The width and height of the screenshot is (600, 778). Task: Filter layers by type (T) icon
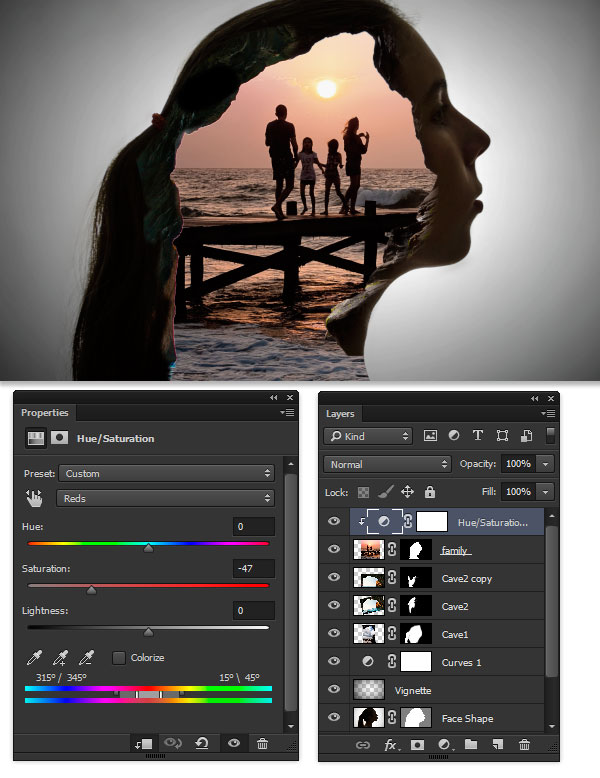(477, 436)
